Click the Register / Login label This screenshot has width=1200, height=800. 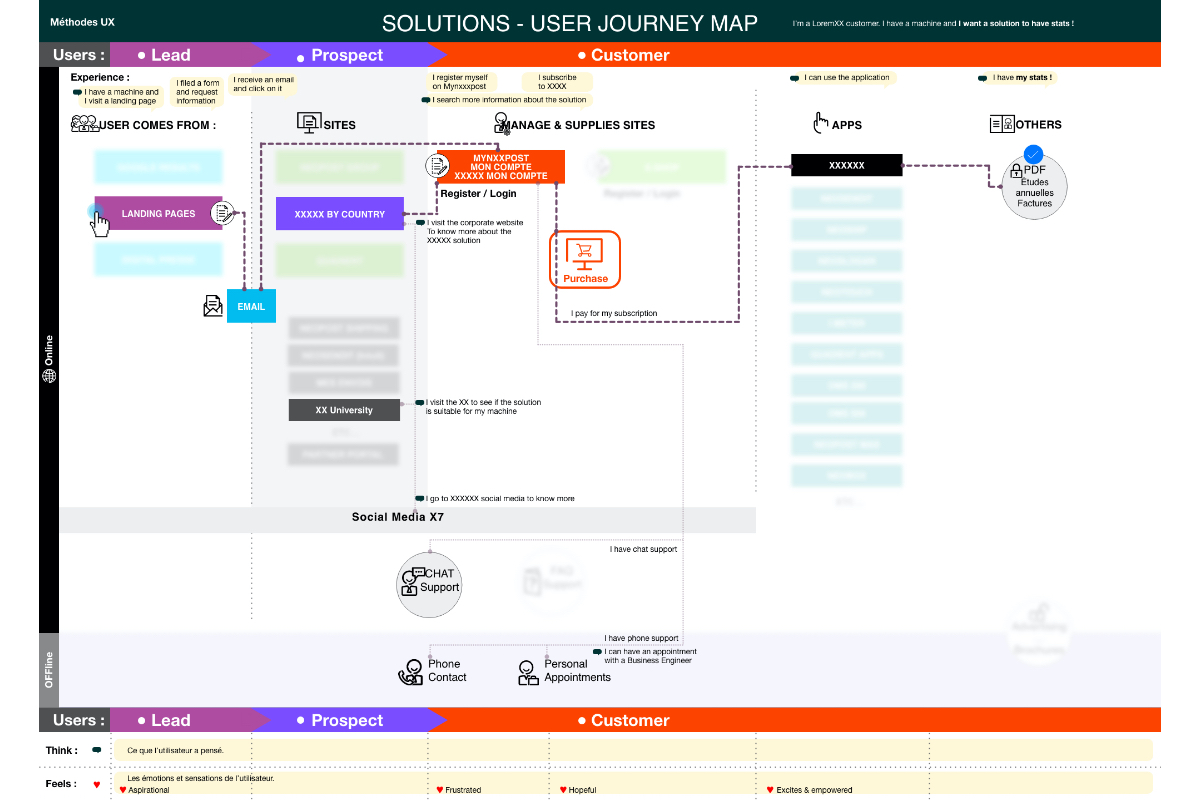click(x=478, y=193)
